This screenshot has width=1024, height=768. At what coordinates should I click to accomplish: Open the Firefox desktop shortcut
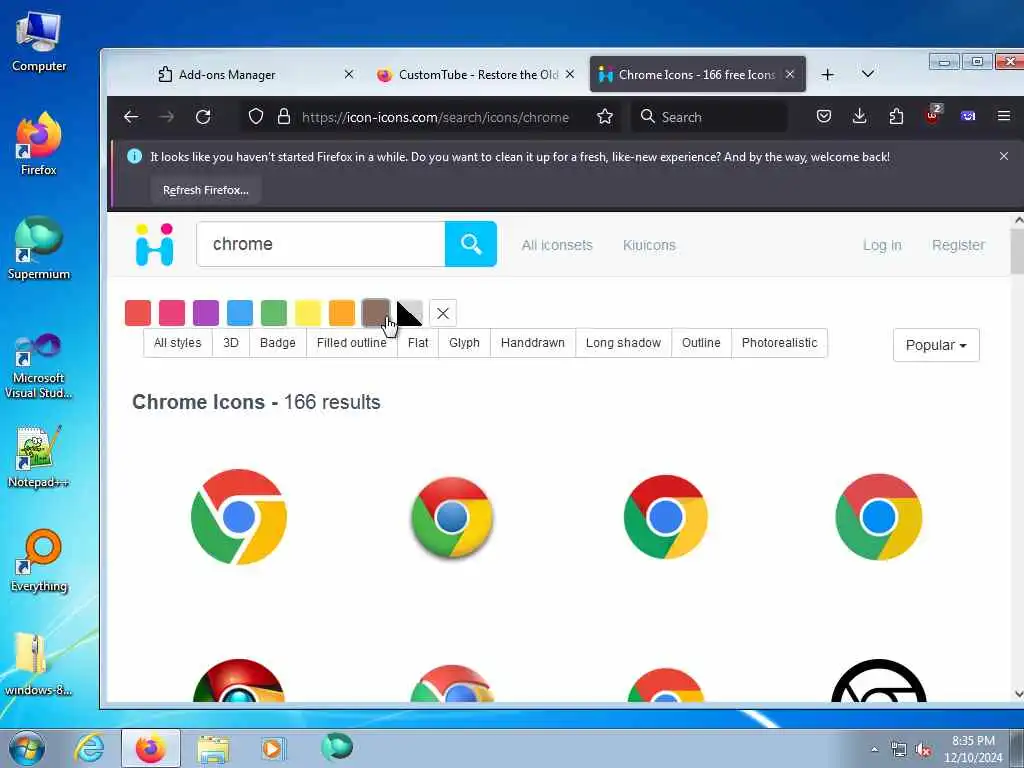point(39,144)
